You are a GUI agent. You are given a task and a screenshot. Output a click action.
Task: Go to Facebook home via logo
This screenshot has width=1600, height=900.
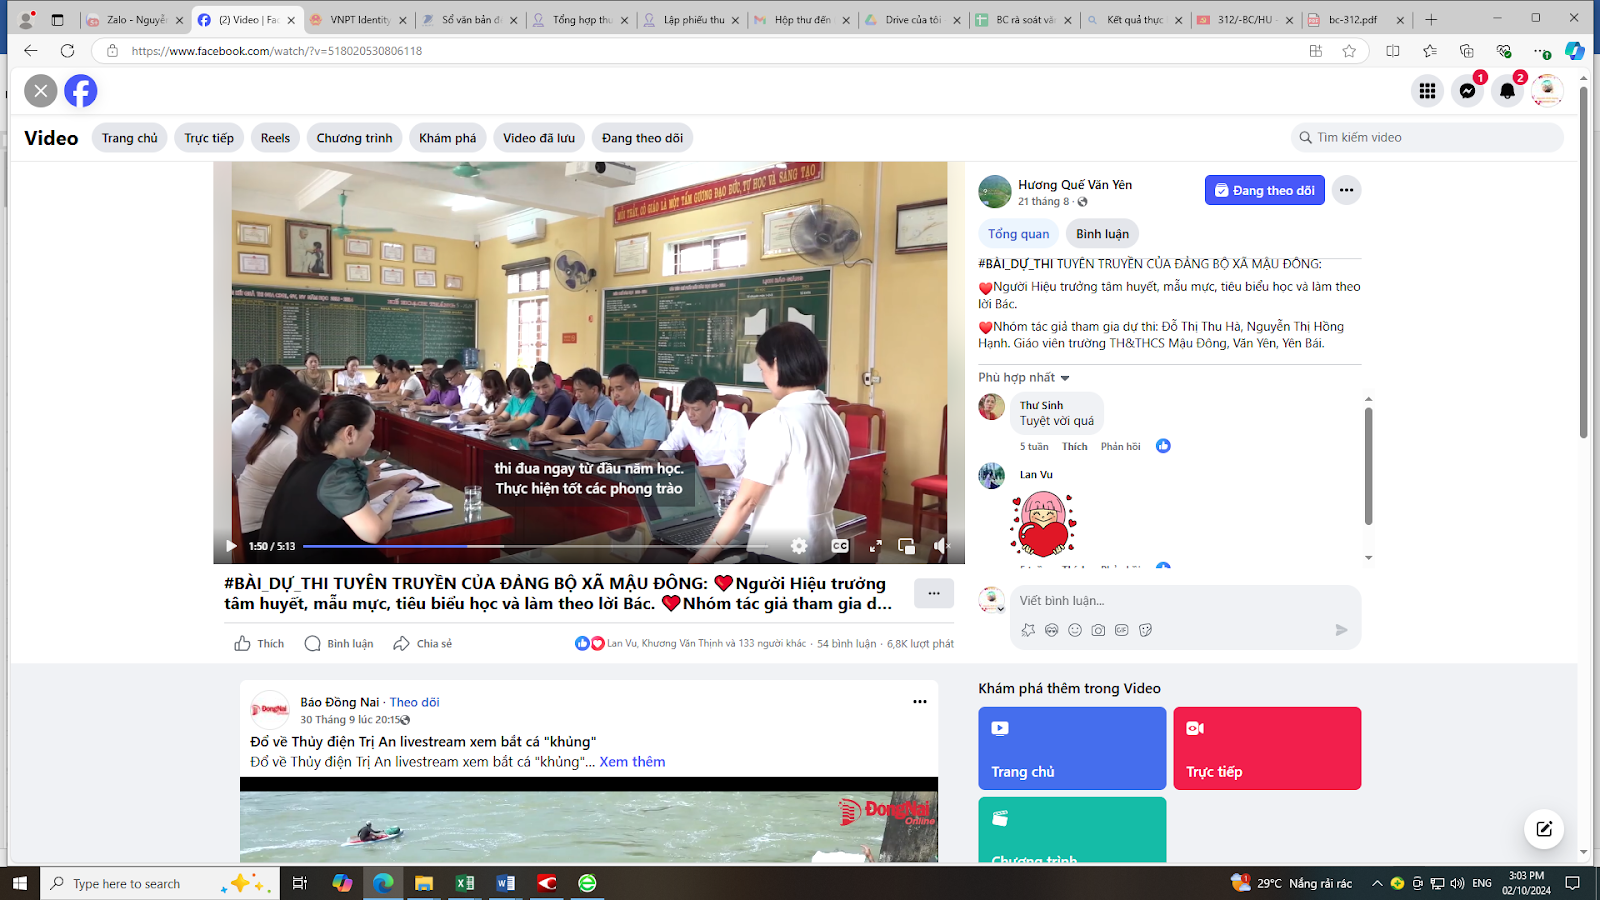click(x=81, y=91)
